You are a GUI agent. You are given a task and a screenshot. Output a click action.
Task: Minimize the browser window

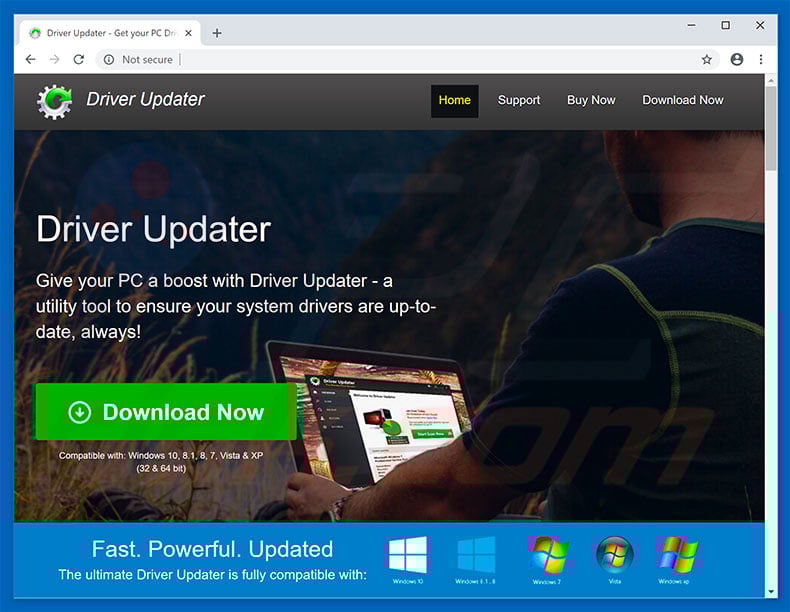[x=692, y=25]
